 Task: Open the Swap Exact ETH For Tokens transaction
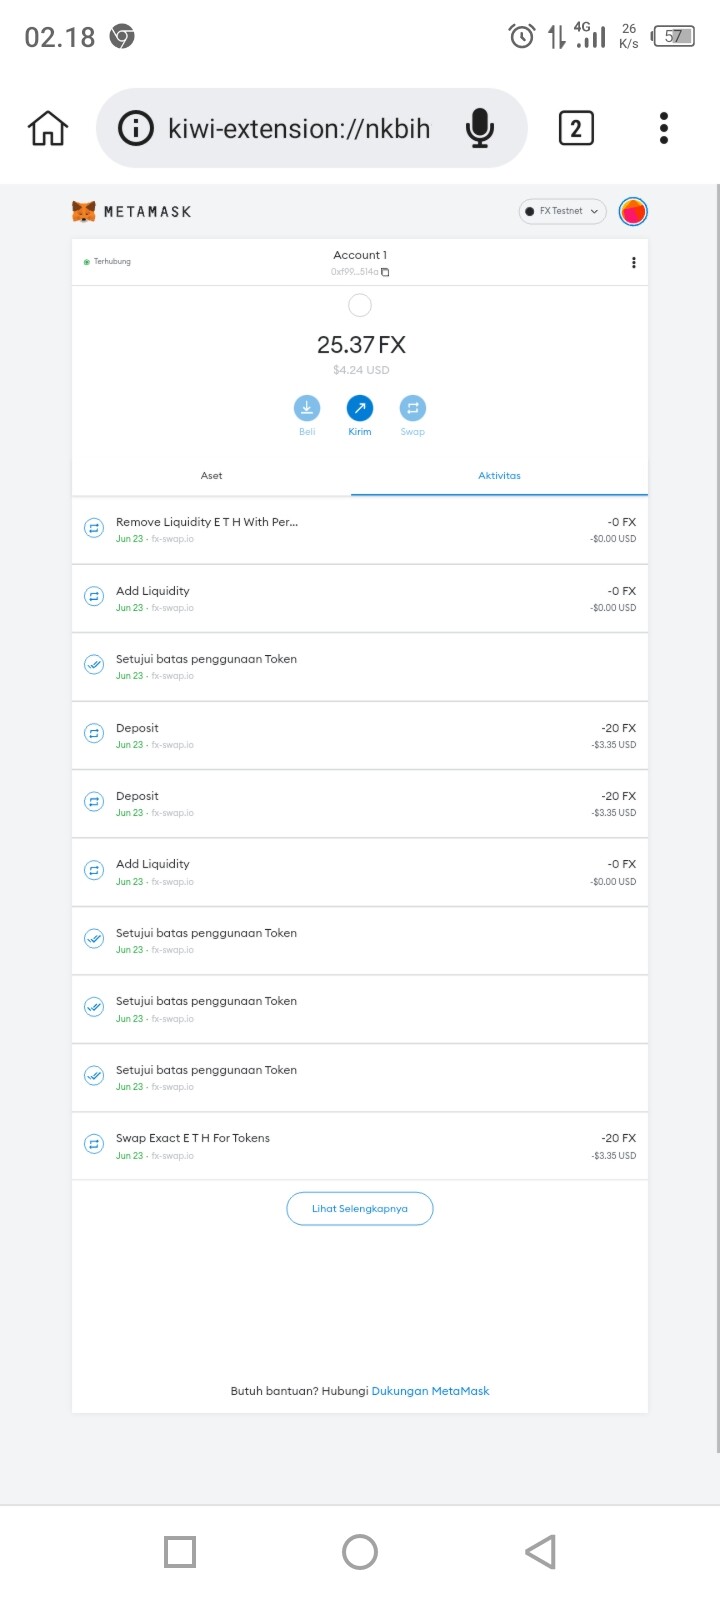pos(360,1146)
